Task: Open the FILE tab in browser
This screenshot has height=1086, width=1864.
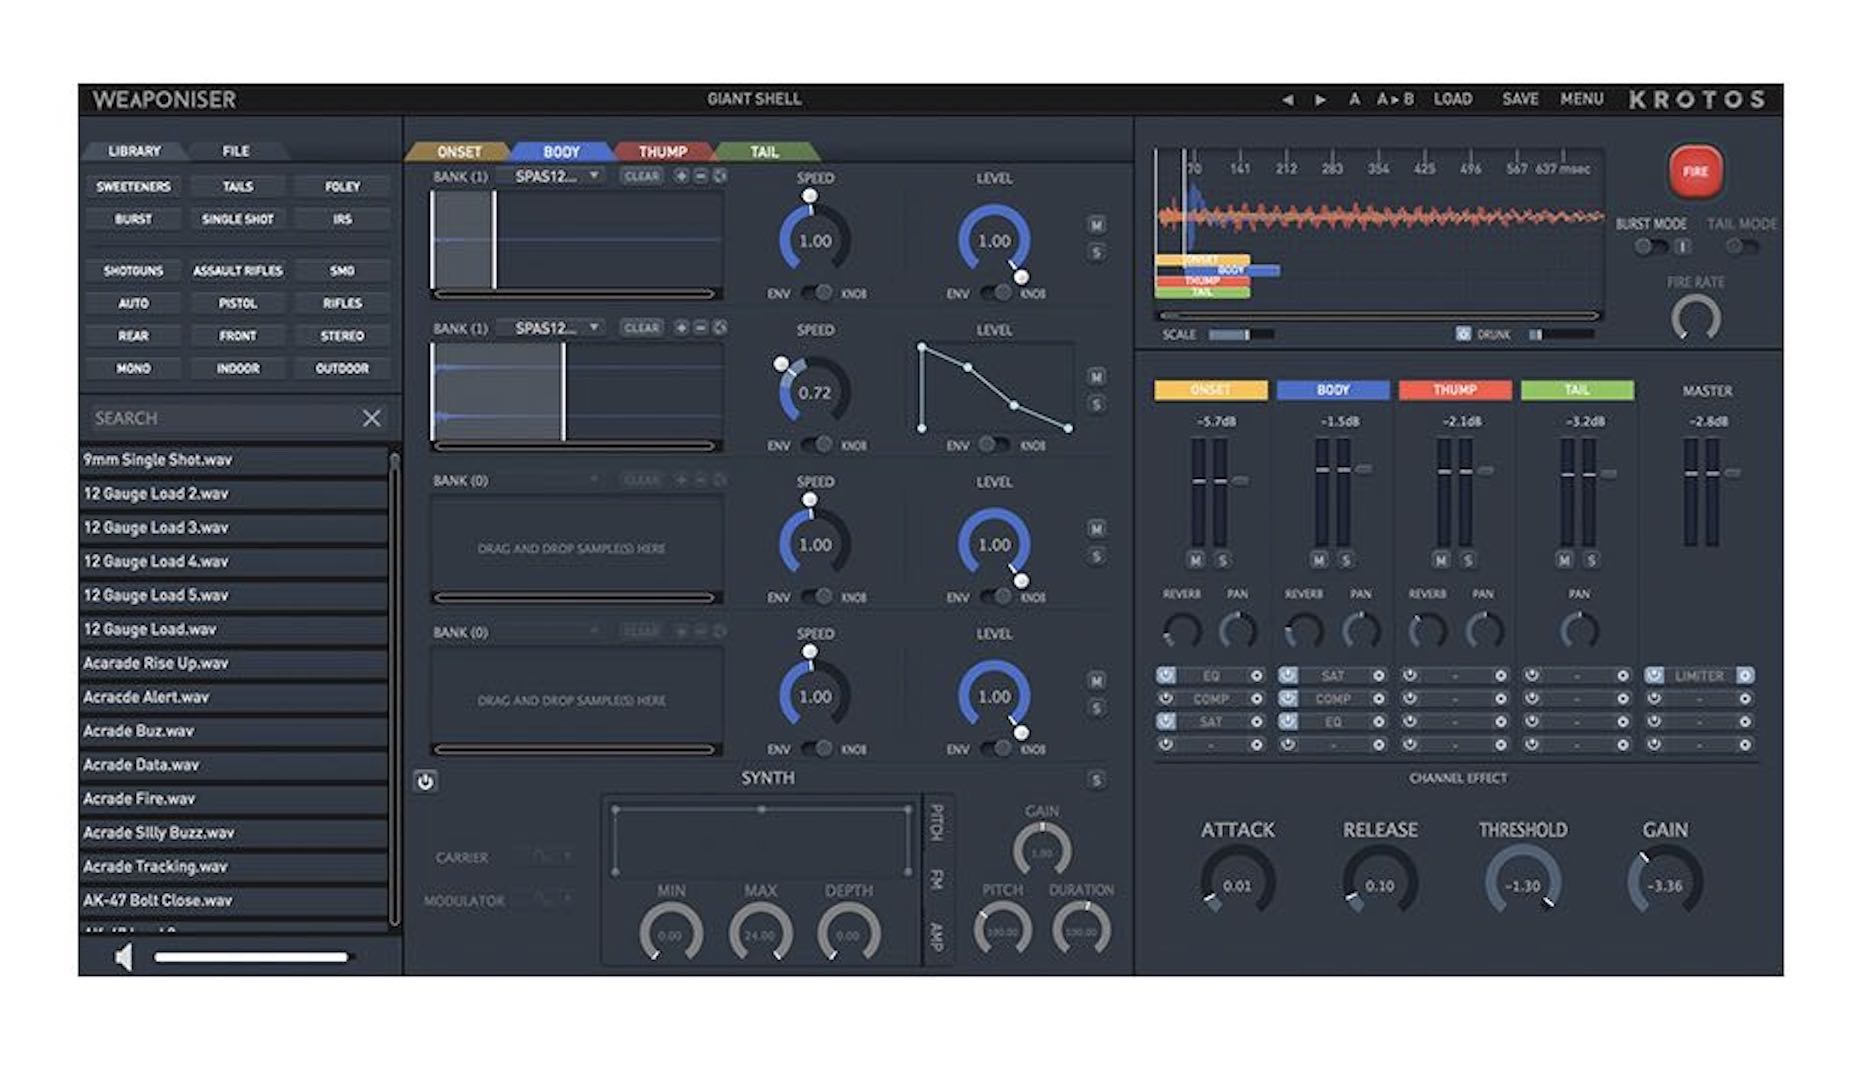Action: (x=236, y=151)
